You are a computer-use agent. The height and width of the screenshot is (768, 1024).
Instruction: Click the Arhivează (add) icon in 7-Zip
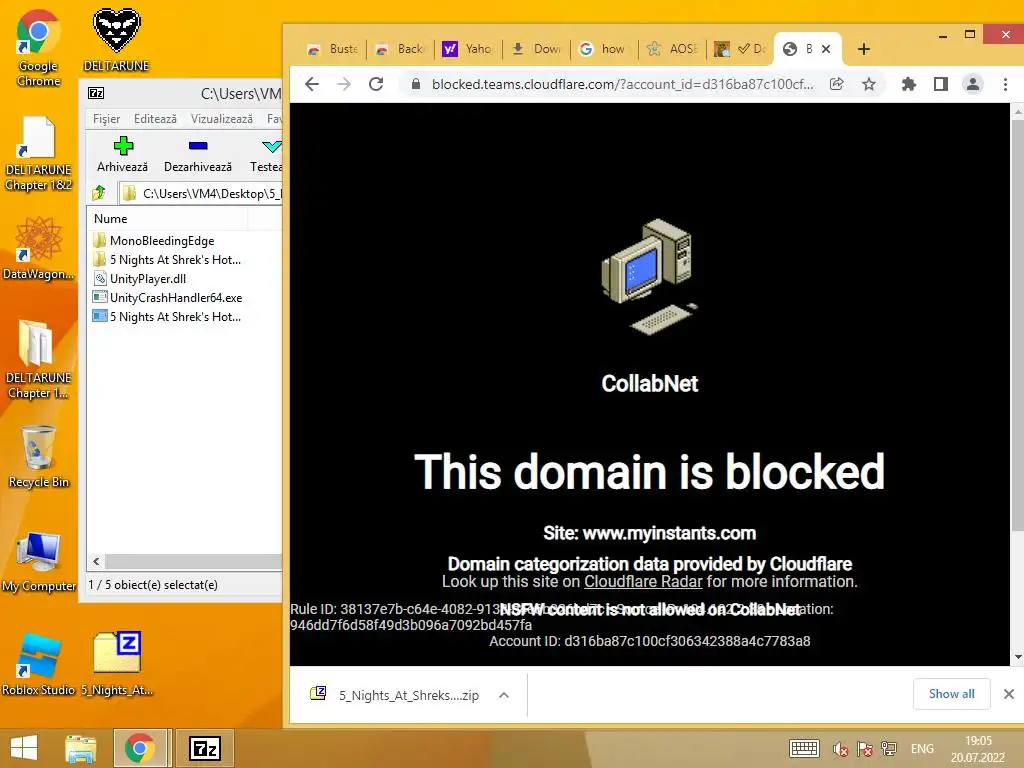click(122, 155)
